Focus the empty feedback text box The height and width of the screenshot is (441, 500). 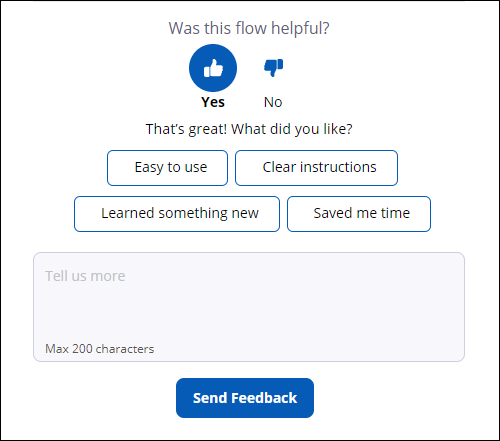tap(249, 307)
